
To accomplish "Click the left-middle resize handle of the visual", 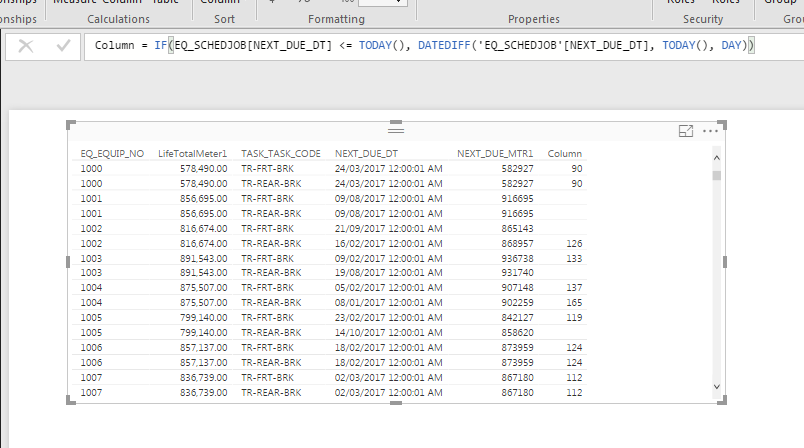I will point(68,262).
